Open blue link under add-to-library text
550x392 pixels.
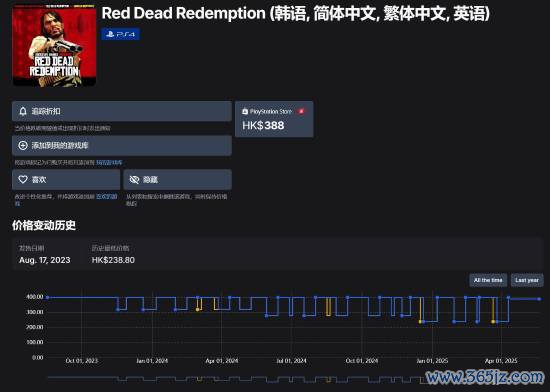point(109,163)
